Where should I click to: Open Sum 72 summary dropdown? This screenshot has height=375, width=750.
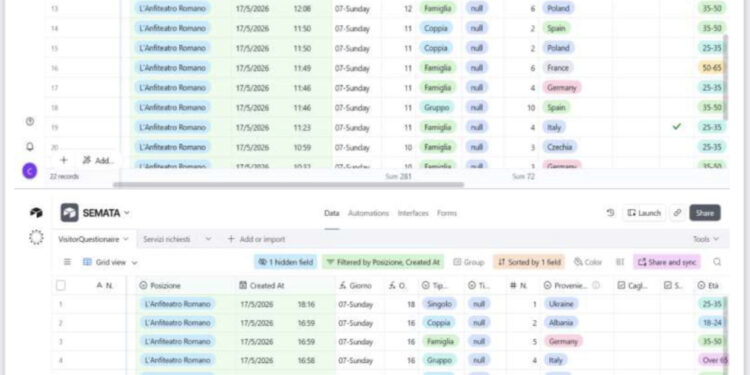[x=523, y=176]
